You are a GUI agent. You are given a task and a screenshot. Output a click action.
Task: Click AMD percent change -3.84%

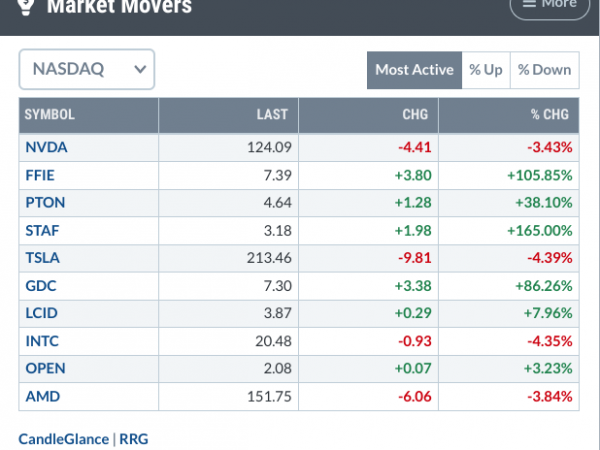coord(550,396)
